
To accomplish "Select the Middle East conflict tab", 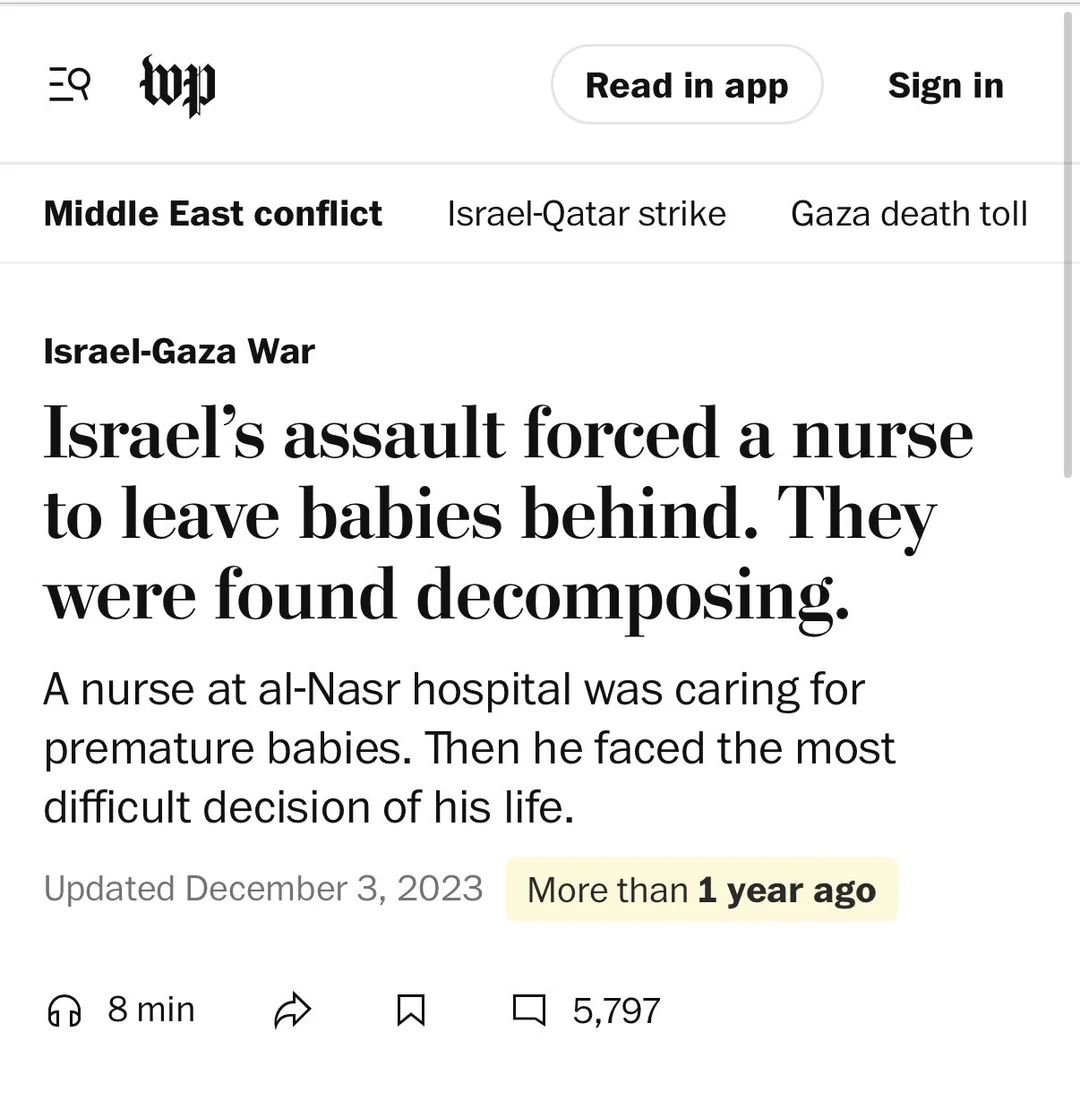I will pyautogui.click(x=213, y=214).
